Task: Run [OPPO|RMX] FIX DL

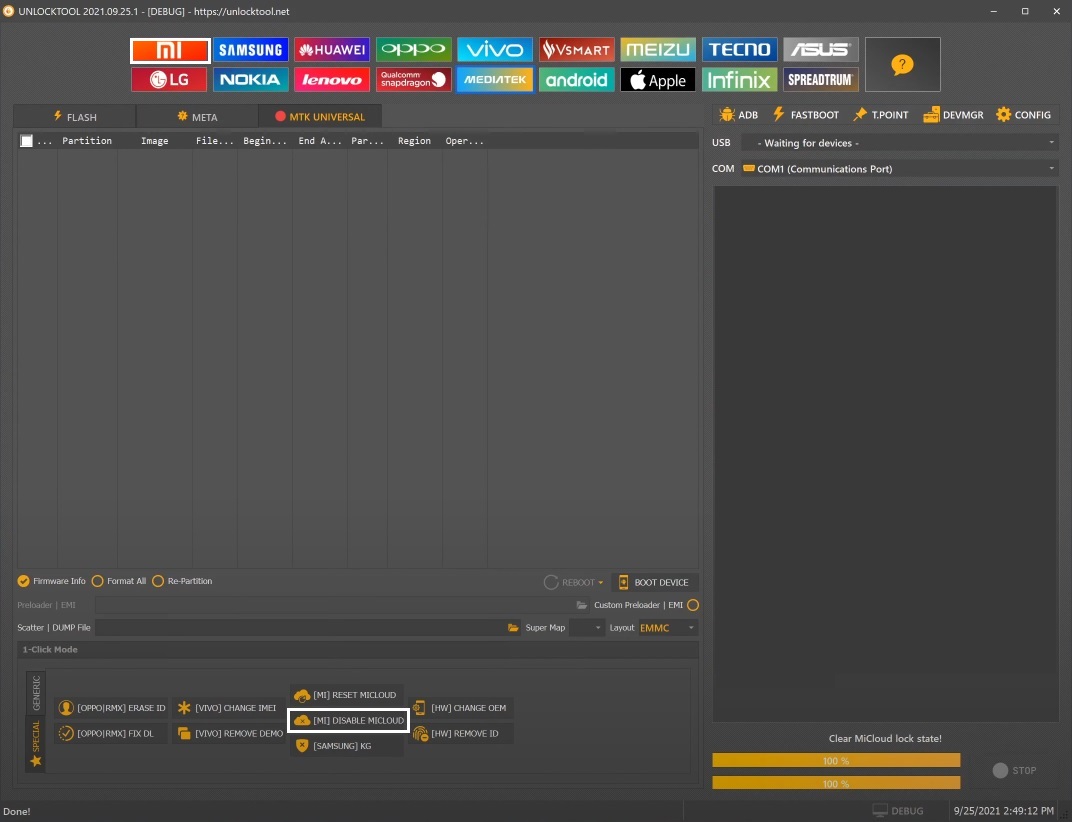Action: click(112, 733)
